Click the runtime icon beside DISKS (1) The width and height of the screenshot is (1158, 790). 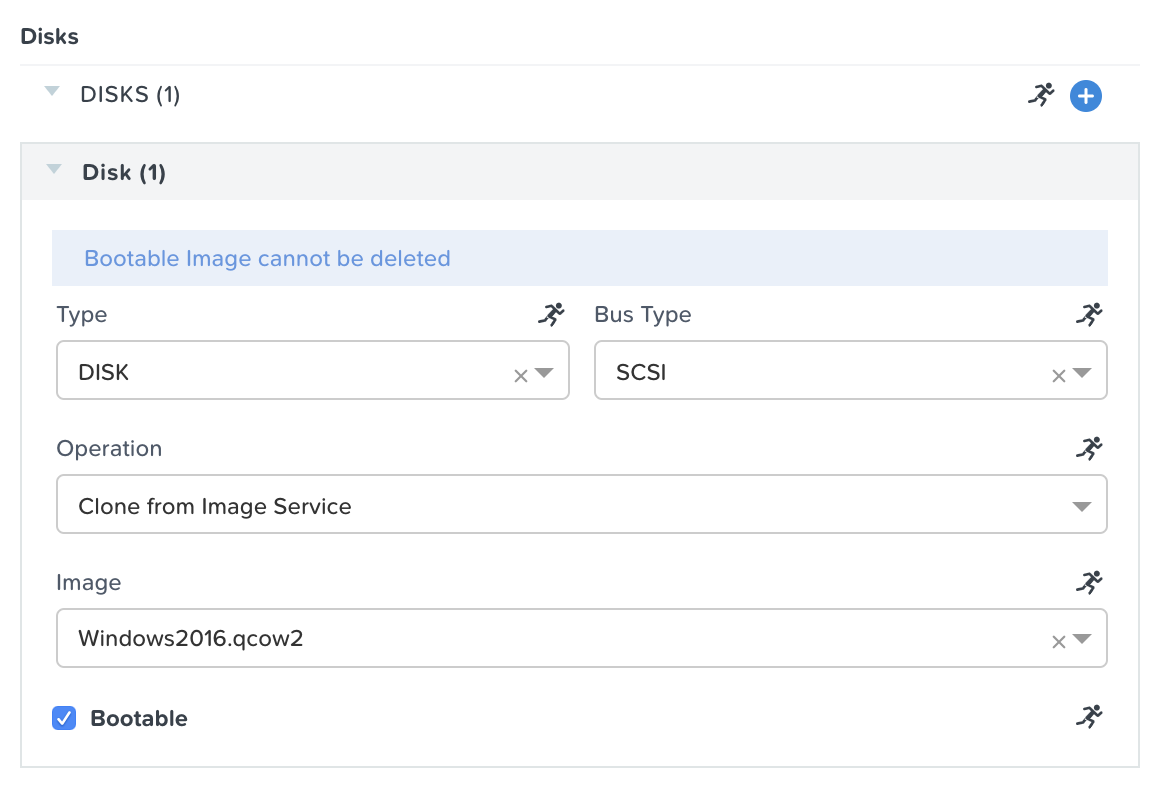[x=1041, y=95]
